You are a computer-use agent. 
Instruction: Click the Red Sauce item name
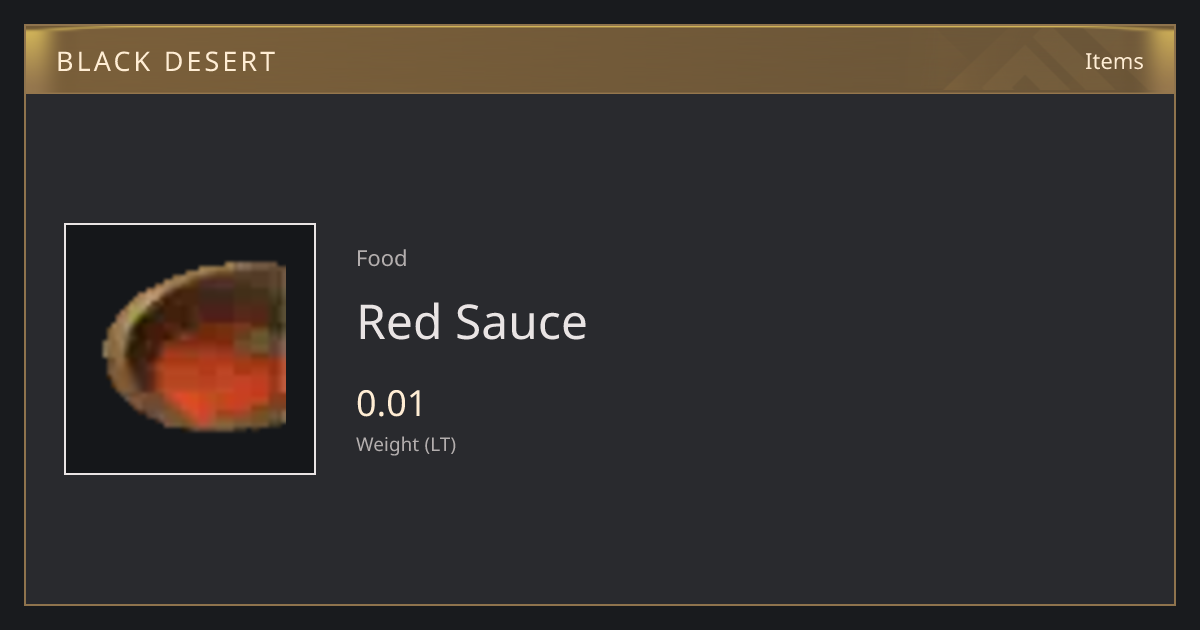click(472, 322)
